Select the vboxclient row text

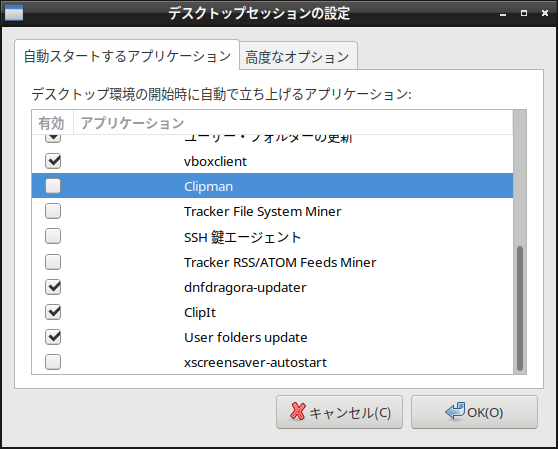(215, 162)
